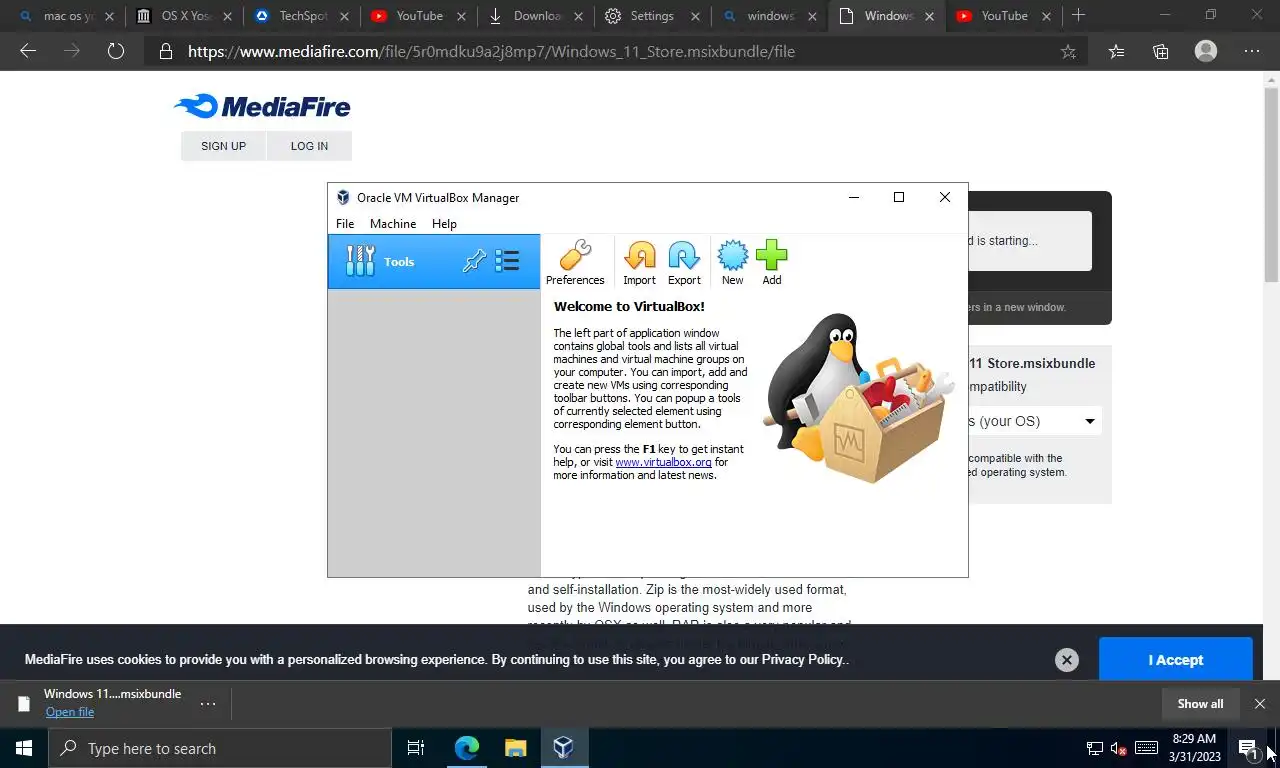
Task: Switch to the OS X Yosemite tab
Action: coord(185,16)
